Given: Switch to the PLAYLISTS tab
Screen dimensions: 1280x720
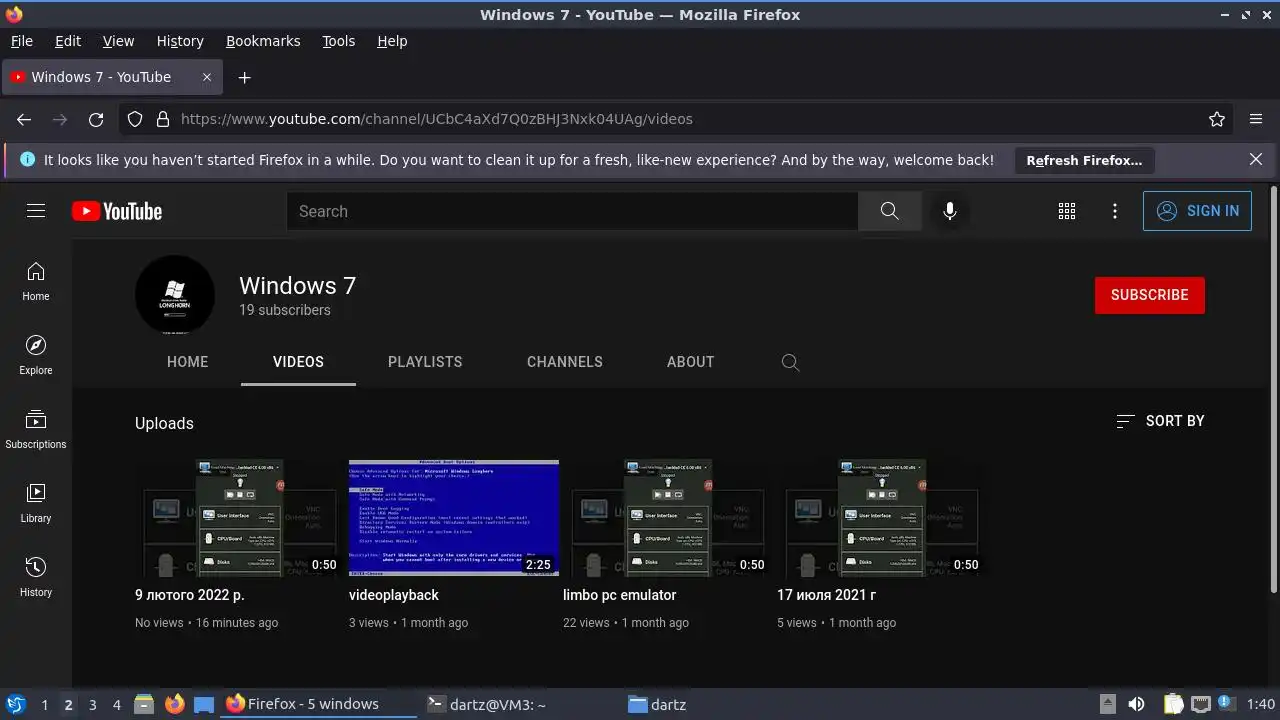Looking at the screenshot, I should click(425, 362).
